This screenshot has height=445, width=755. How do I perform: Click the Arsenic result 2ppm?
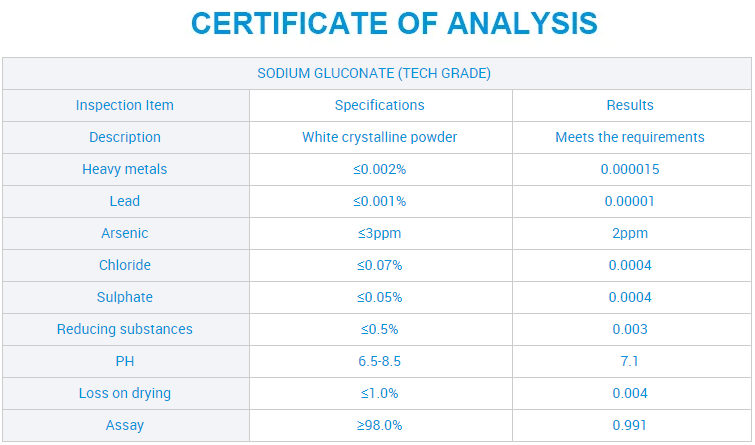pyautogui.click(x=630, y=233)
